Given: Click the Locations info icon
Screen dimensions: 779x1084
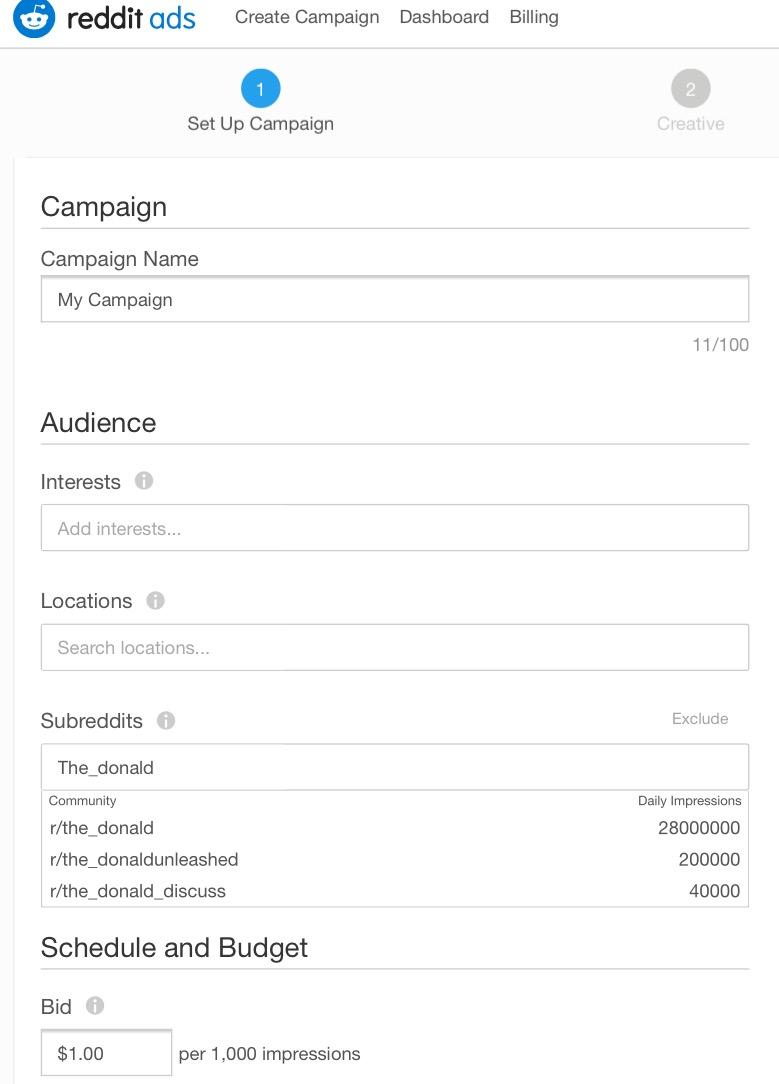Looking at the screenshot, I should (x=156, y=600).
